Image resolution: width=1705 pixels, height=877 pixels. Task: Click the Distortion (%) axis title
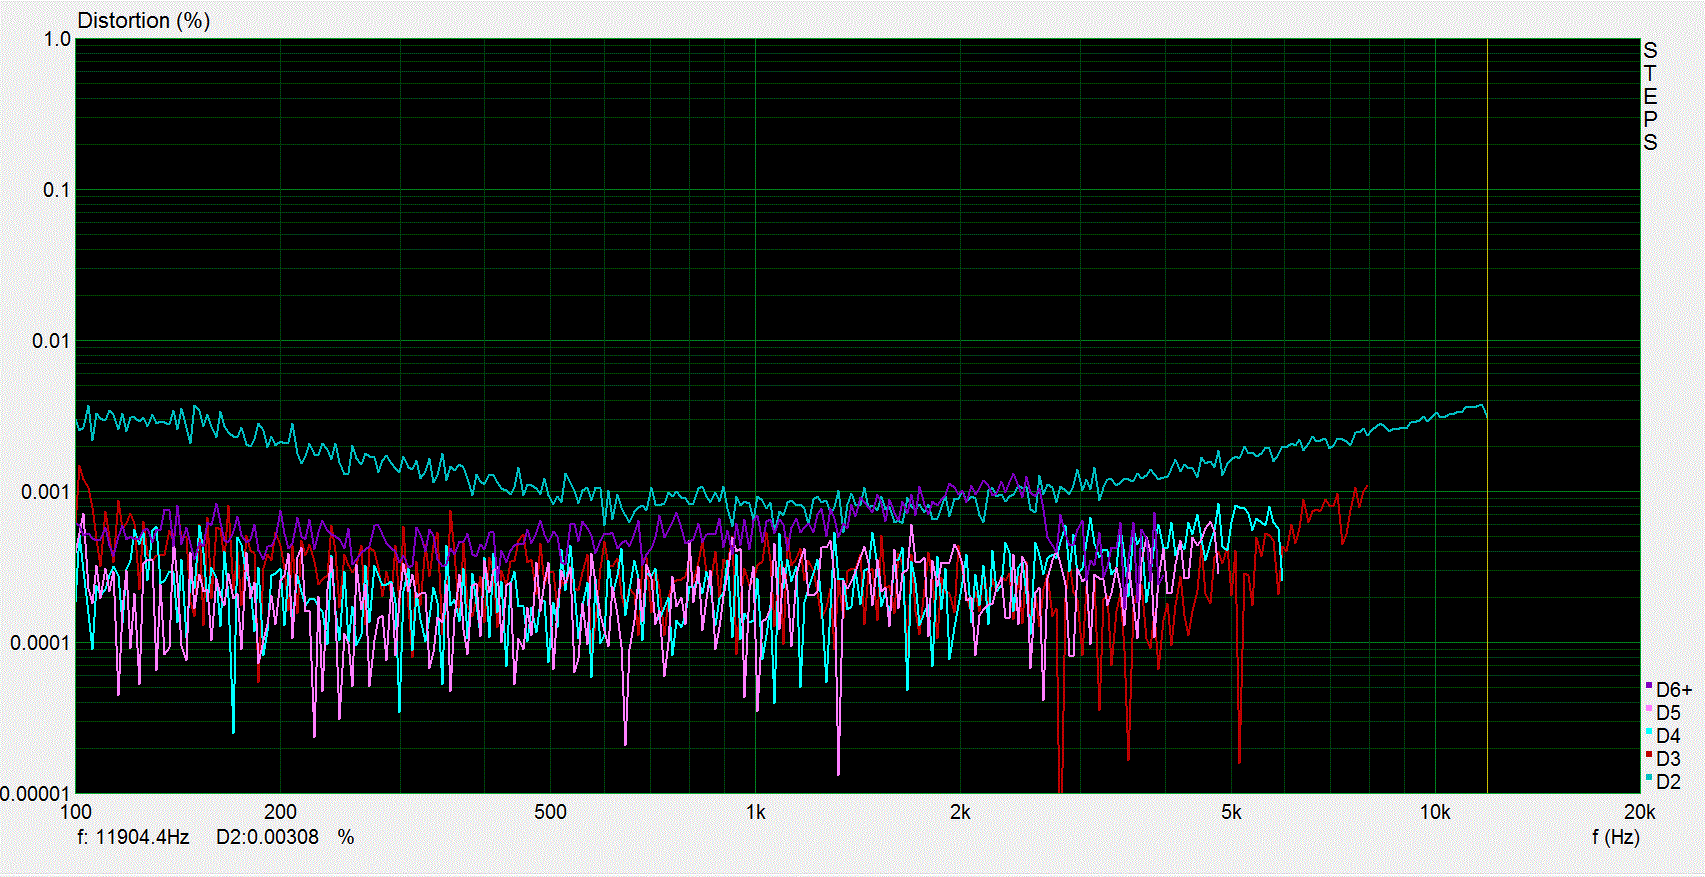(144, 21)
